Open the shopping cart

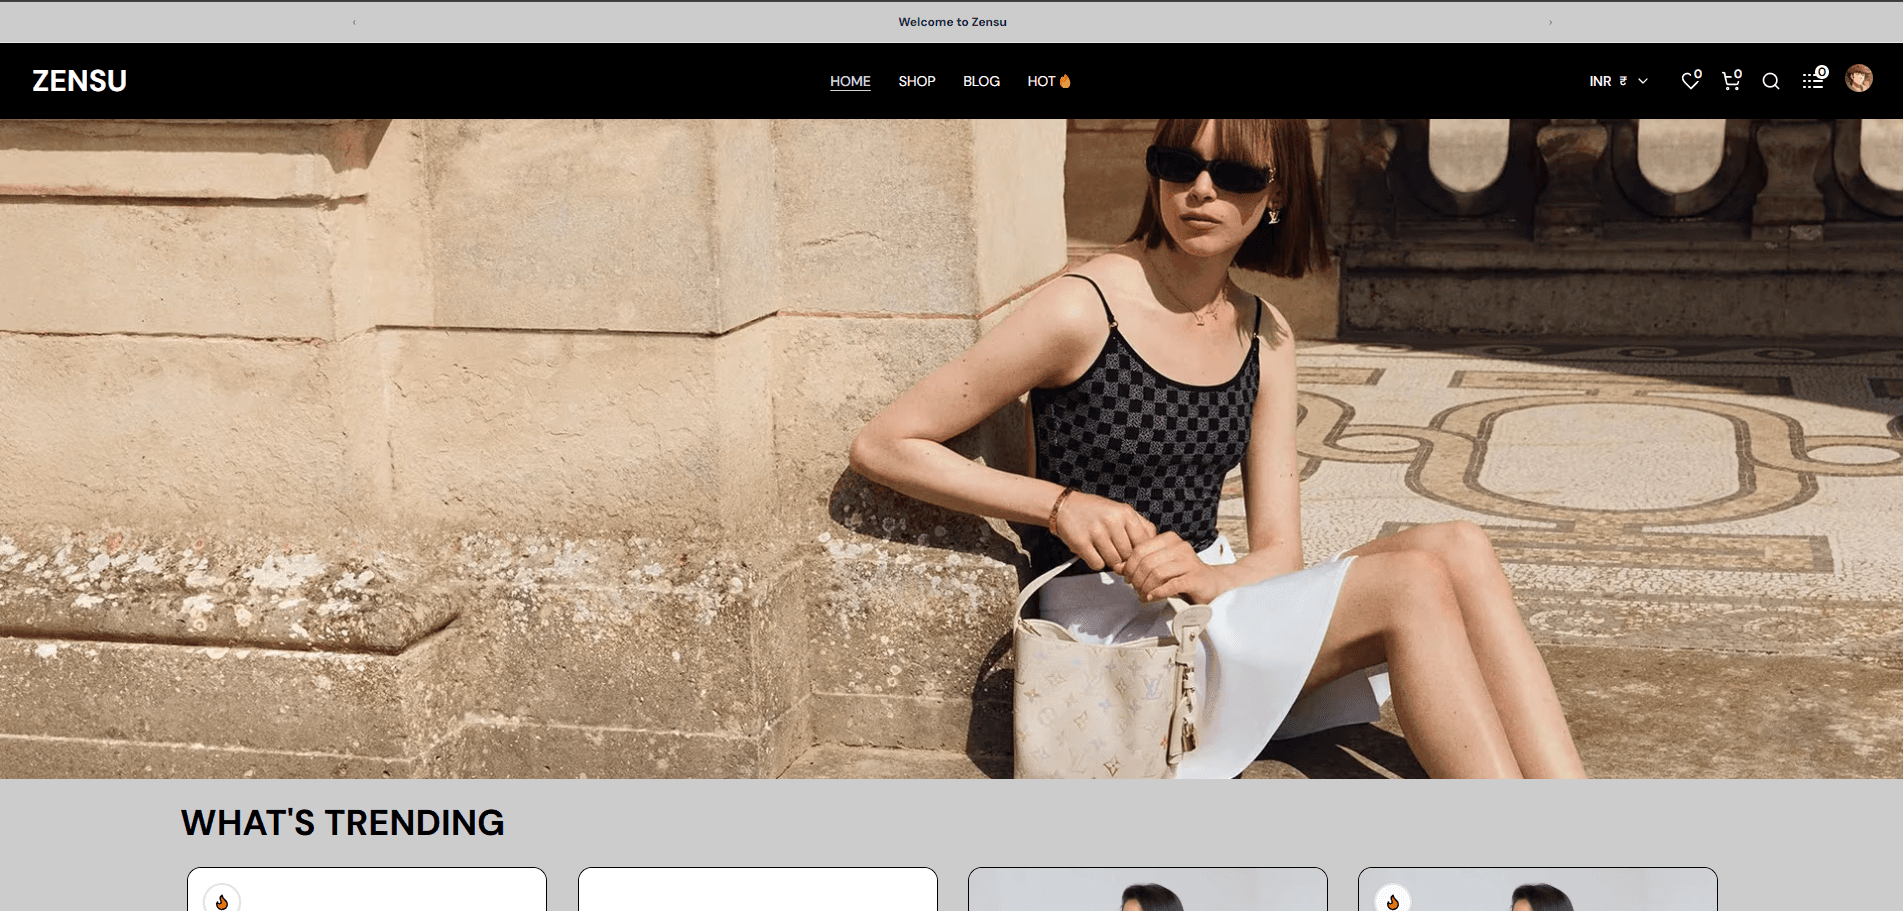(1731, 81)
